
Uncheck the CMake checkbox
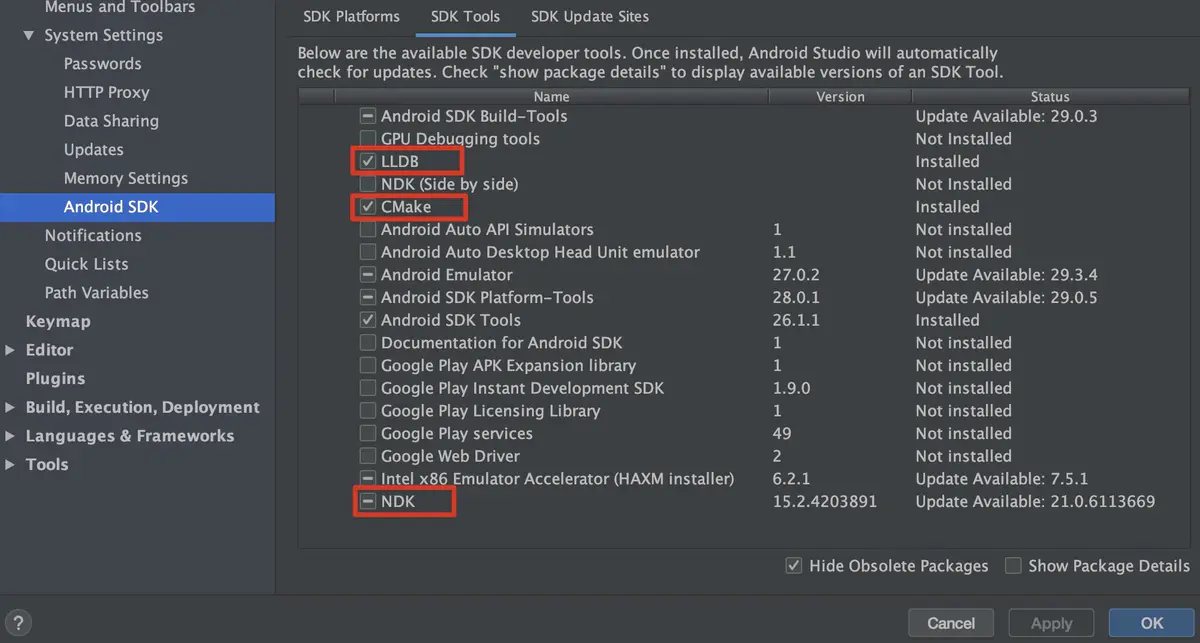tap(368, 207)
